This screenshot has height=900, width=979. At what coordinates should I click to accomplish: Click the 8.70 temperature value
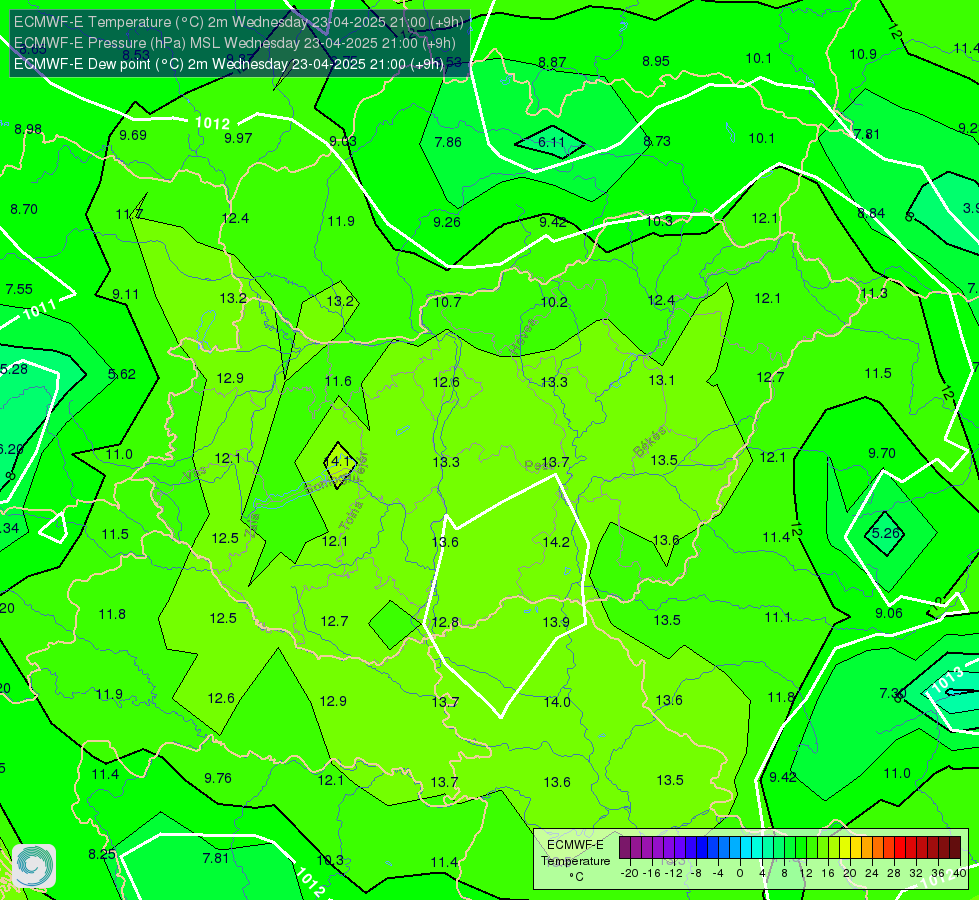24,209
